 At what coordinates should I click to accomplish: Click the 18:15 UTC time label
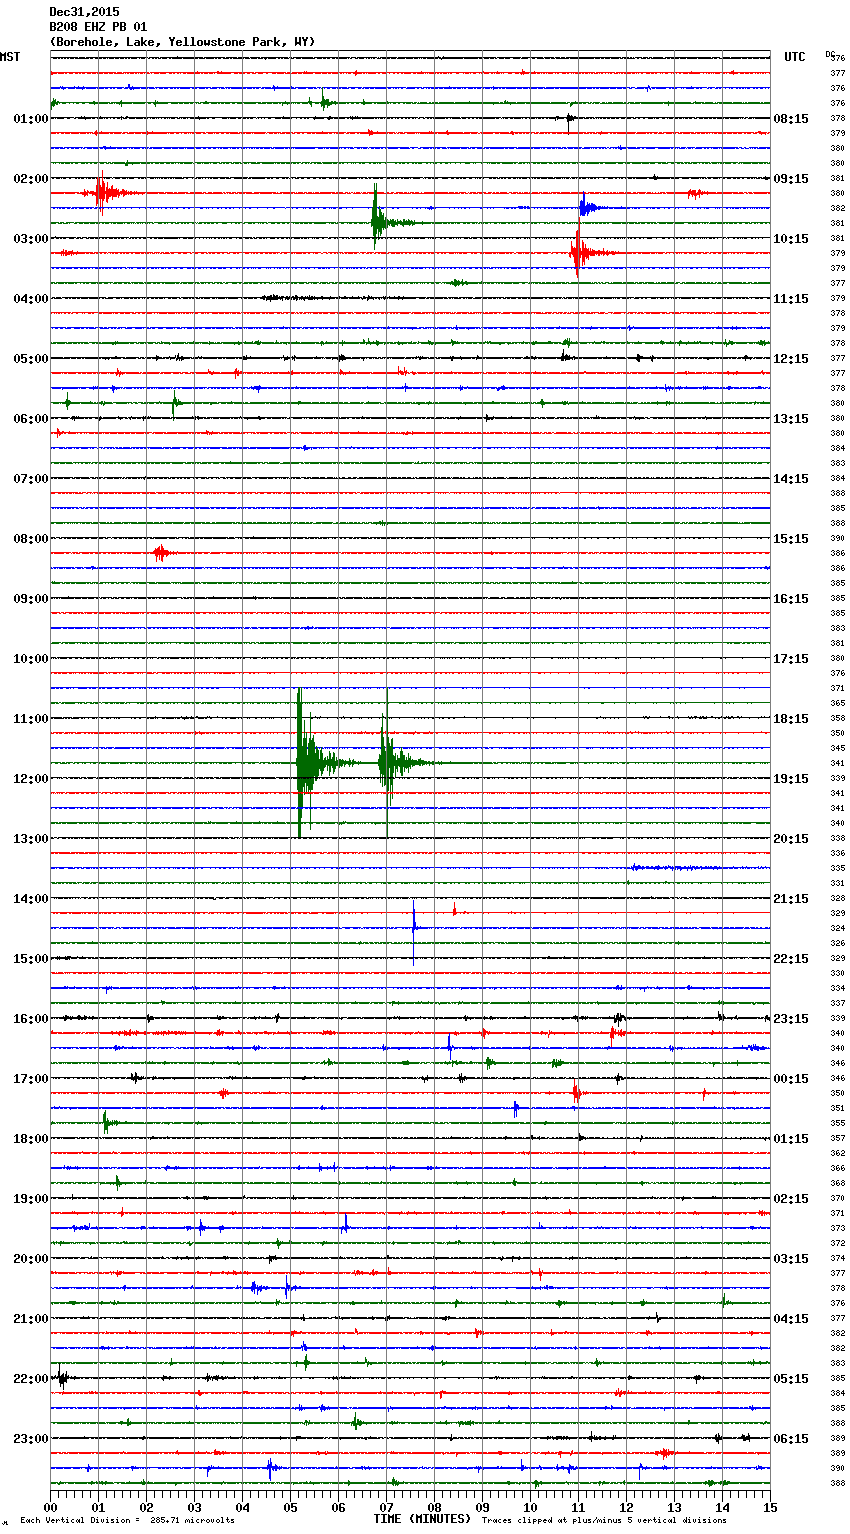[791, 719]
